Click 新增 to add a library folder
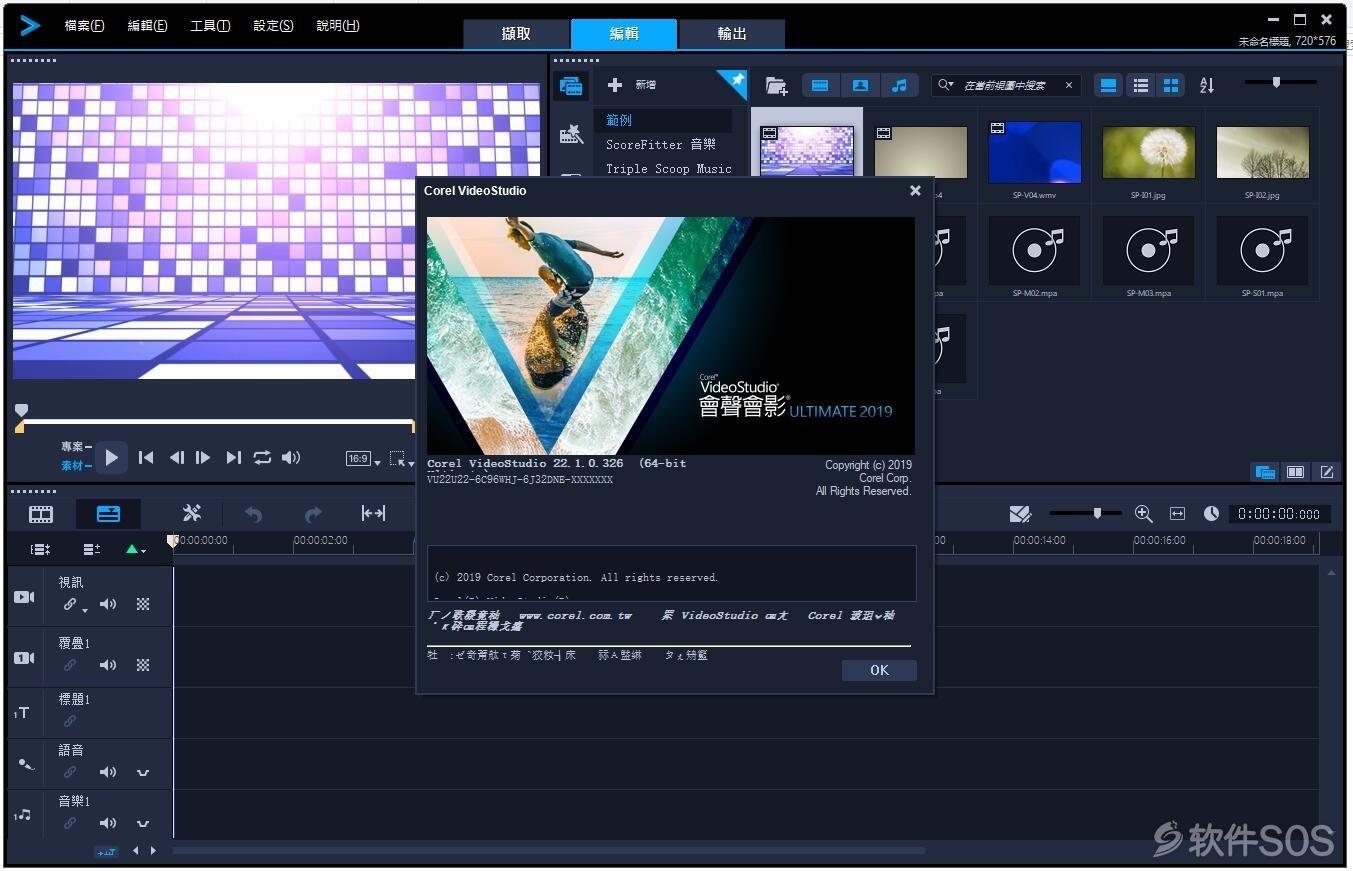The width and height of the screenshot is (1353, 871). click(x=632, y=85)
